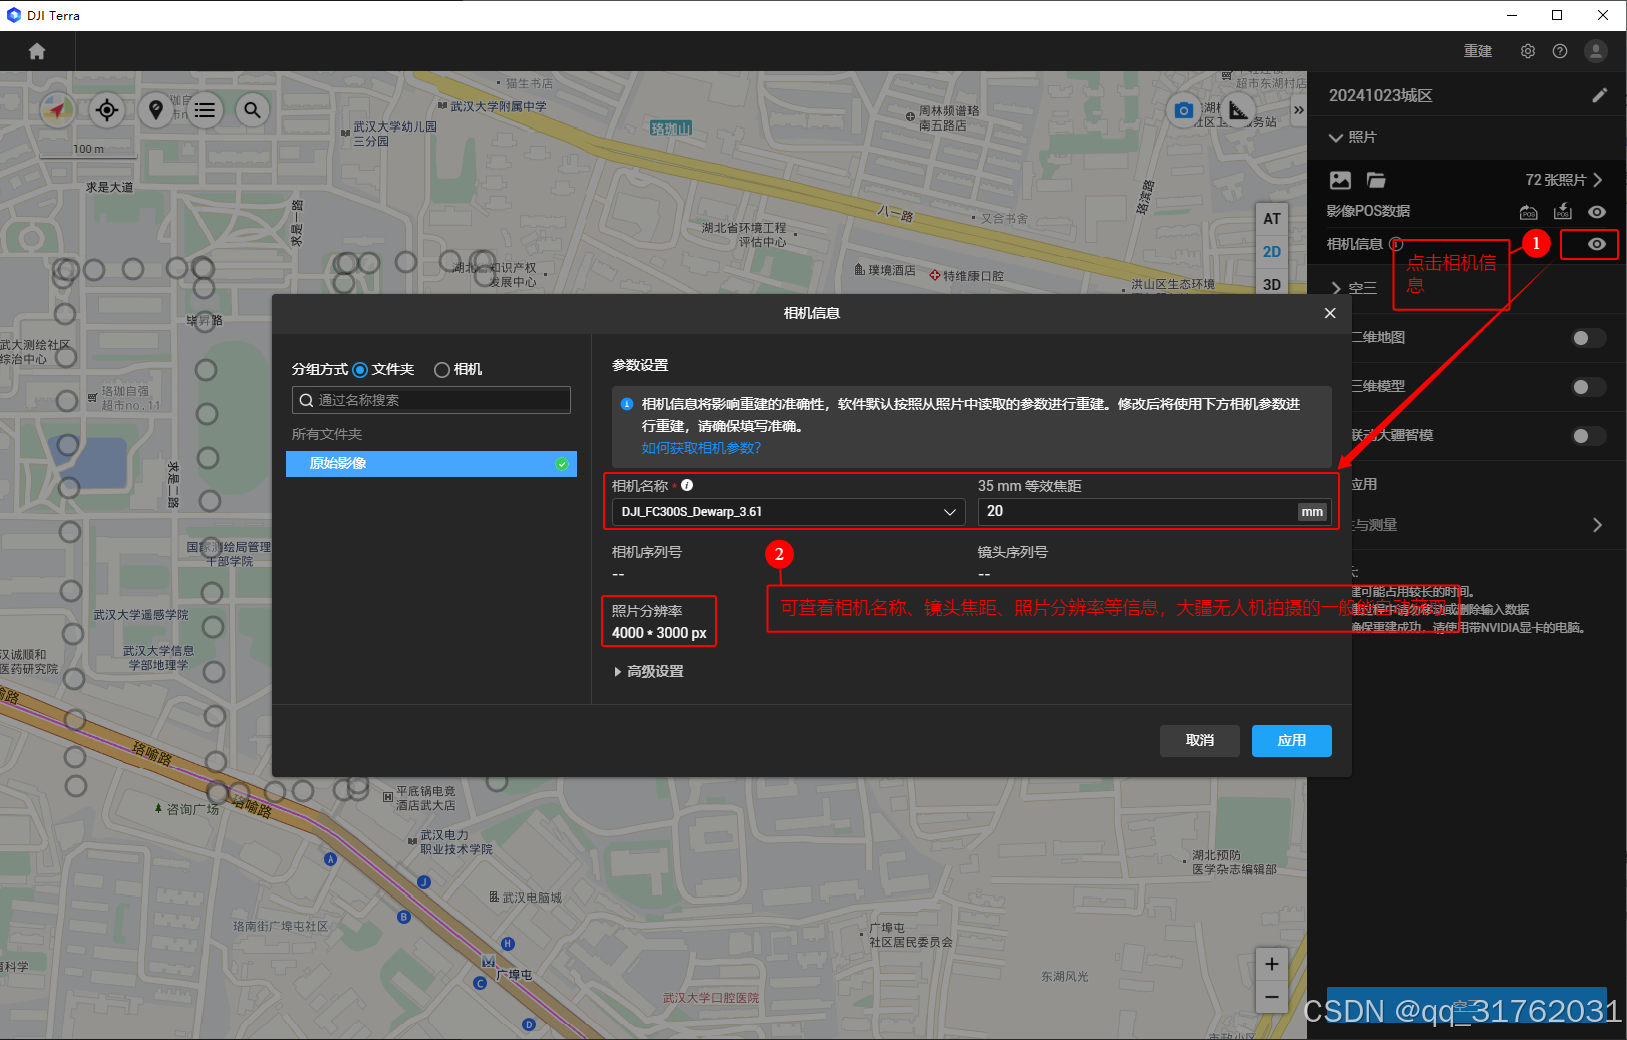Click the map pin marker tool
The height and width of the screenshot is (1040, 1627).
point(156,109)
